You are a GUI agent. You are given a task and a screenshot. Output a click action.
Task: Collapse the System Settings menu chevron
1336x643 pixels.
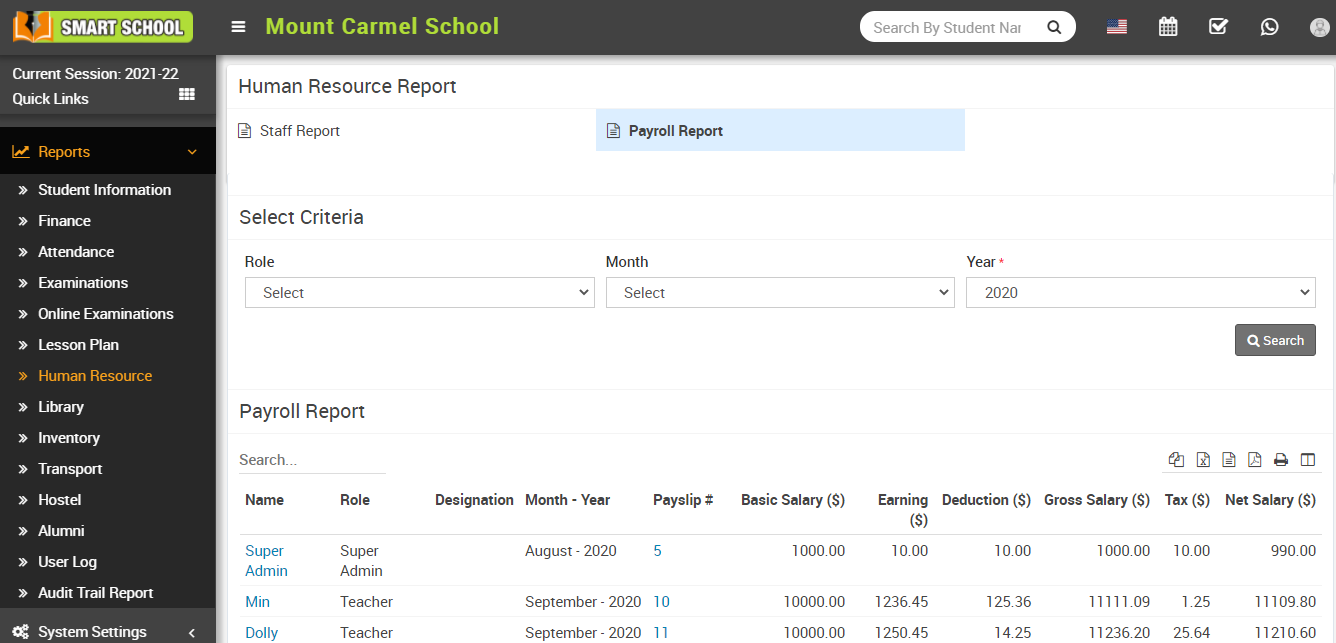tap(191, 631)
